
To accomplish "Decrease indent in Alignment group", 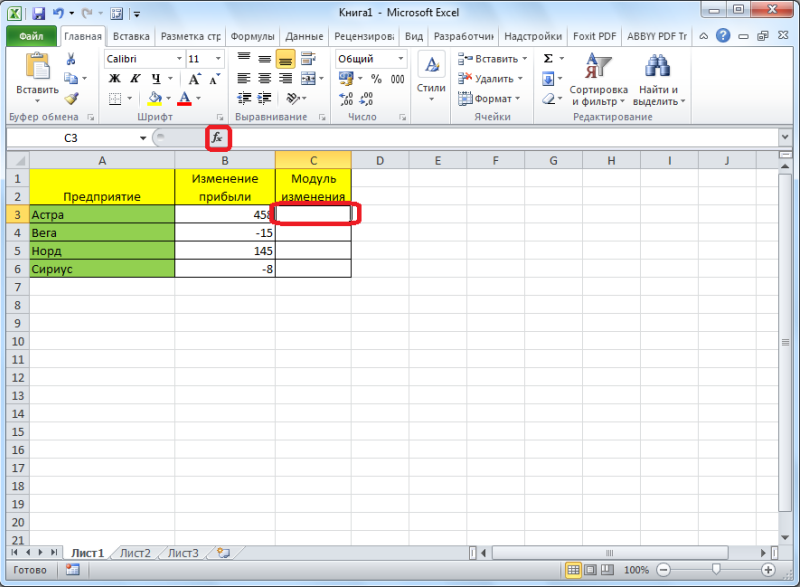I will (244, 98).
